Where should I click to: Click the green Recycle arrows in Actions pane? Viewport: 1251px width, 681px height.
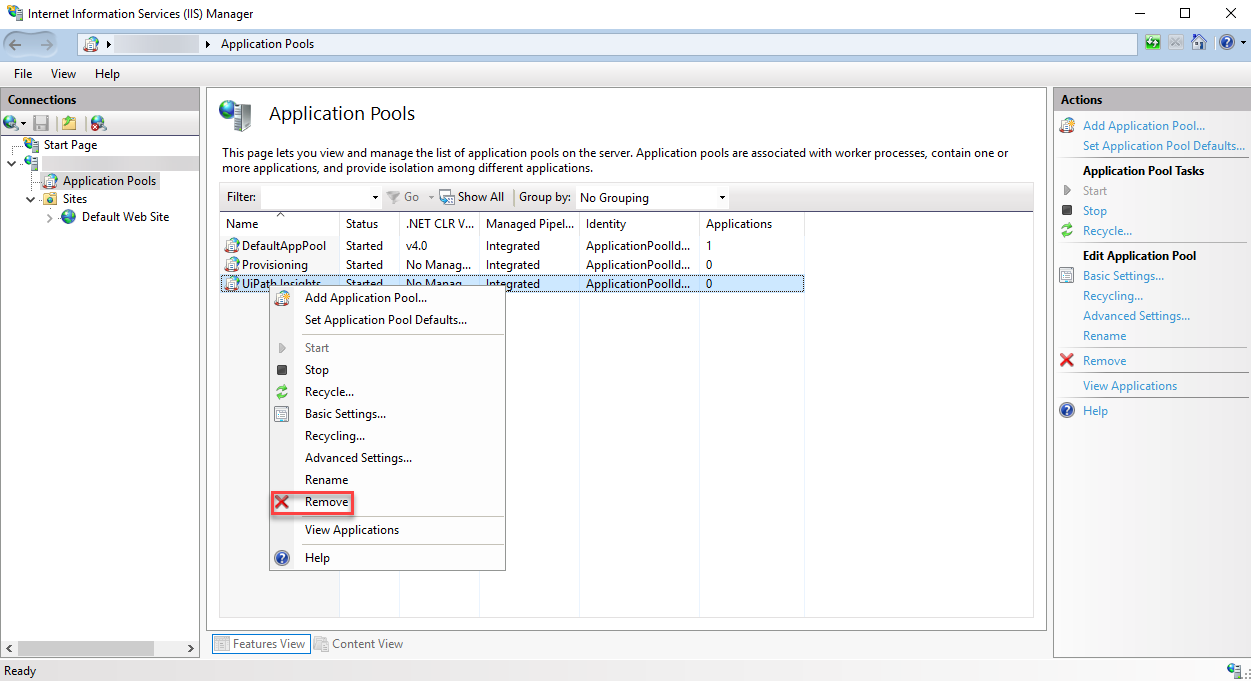1067,231
